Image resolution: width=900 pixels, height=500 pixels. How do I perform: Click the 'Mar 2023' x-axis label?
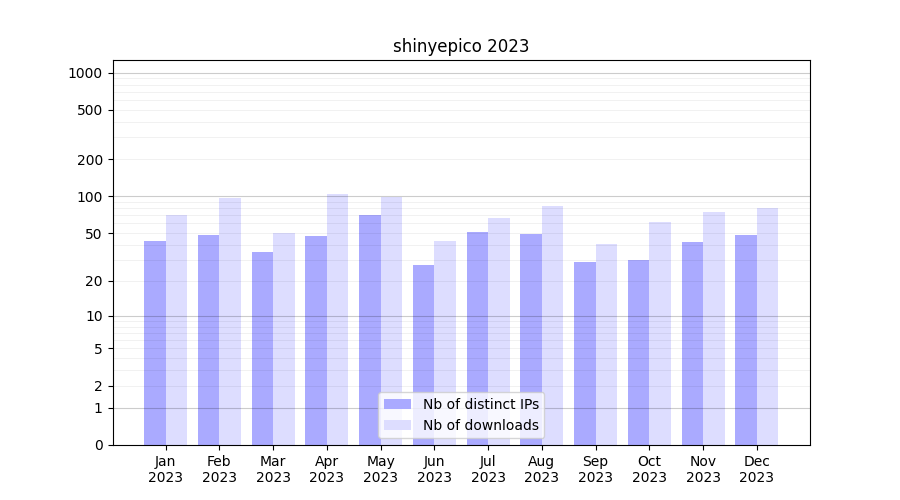point(273,469)
